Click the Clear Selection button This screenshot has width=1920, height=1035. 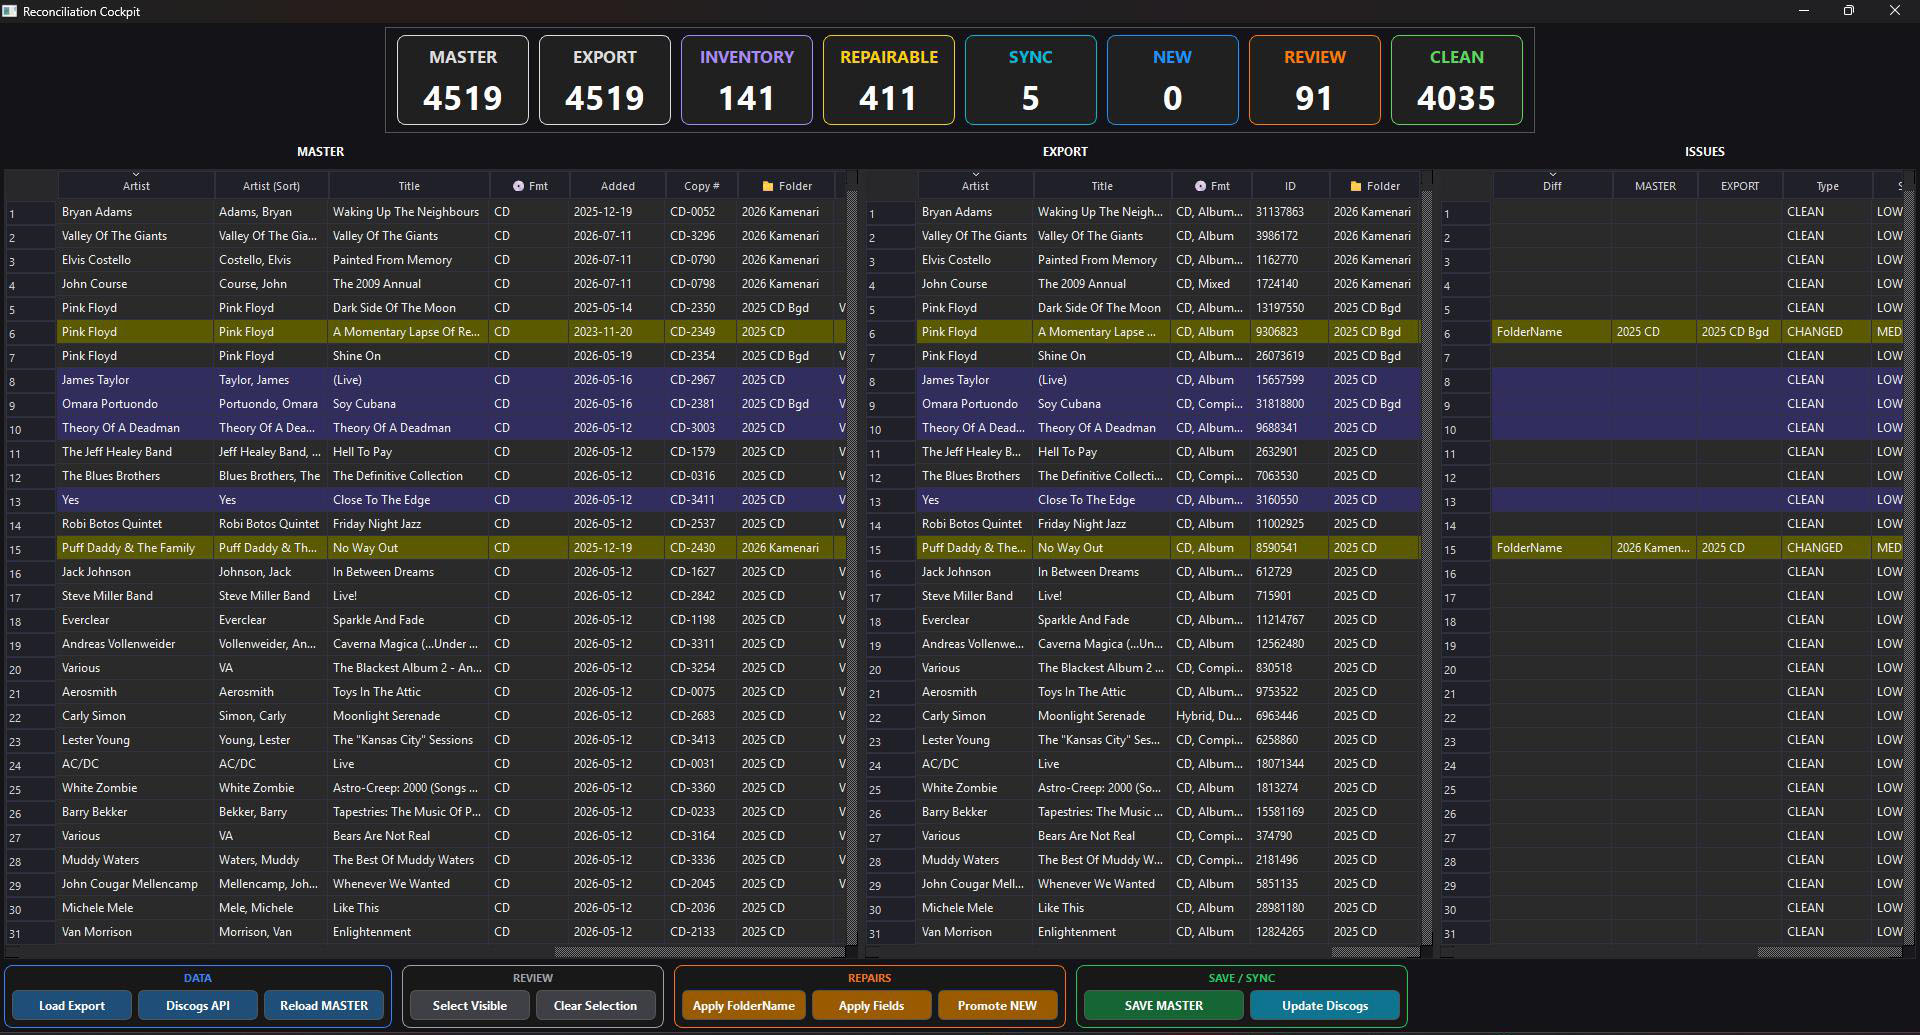(595, 1005)
